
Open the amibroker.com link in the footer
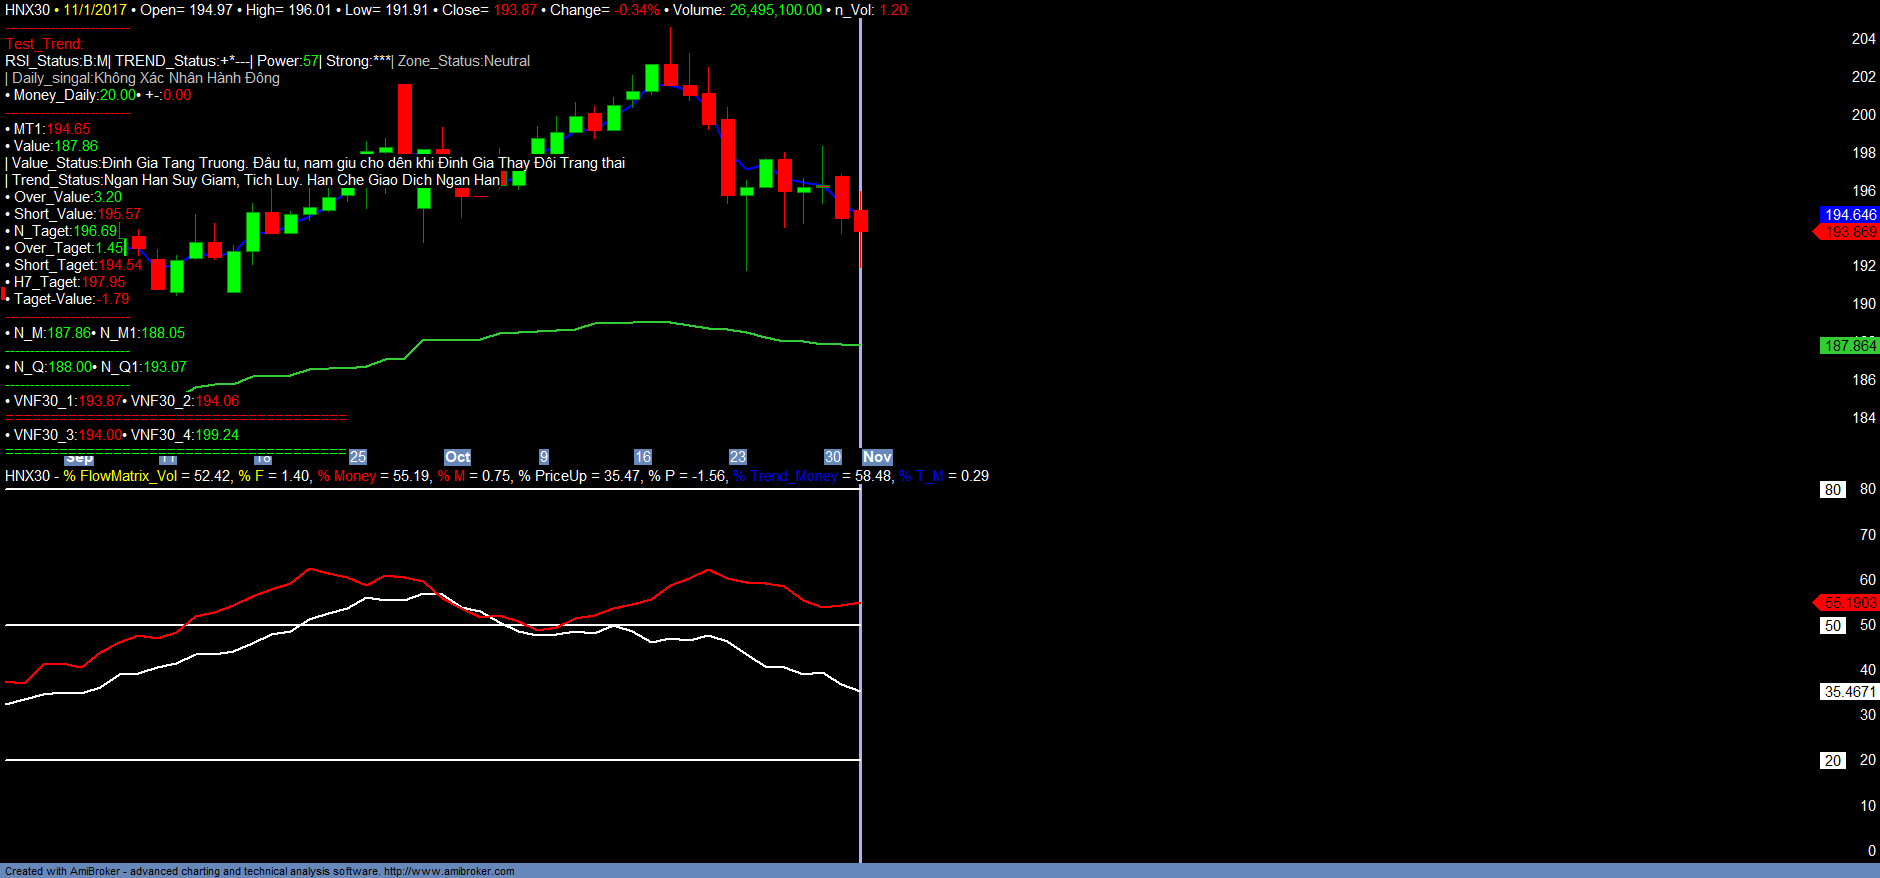point(449,871)
